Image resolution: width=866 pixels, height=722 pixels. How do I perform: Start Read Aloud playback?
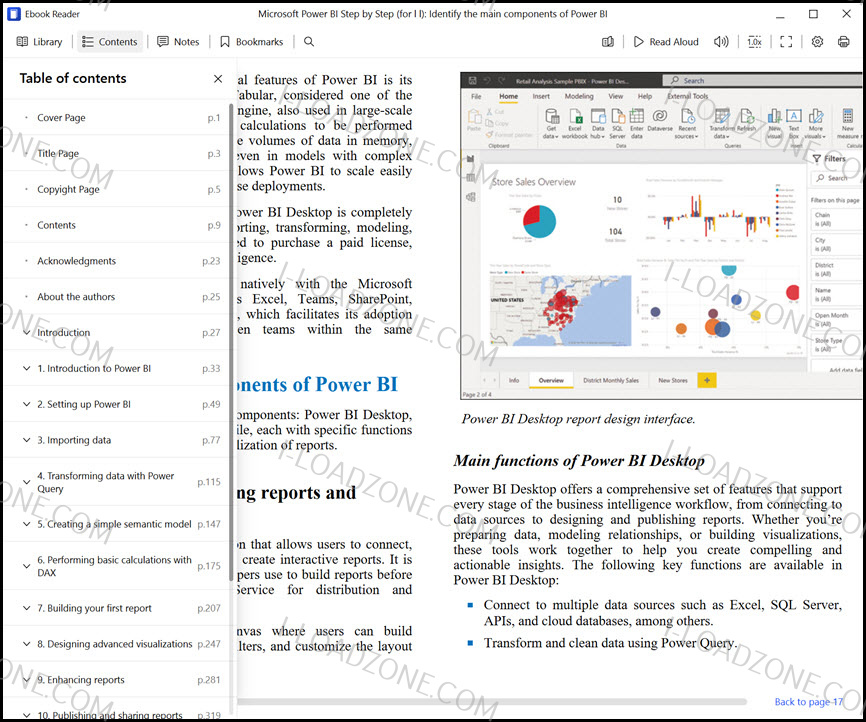666,41
